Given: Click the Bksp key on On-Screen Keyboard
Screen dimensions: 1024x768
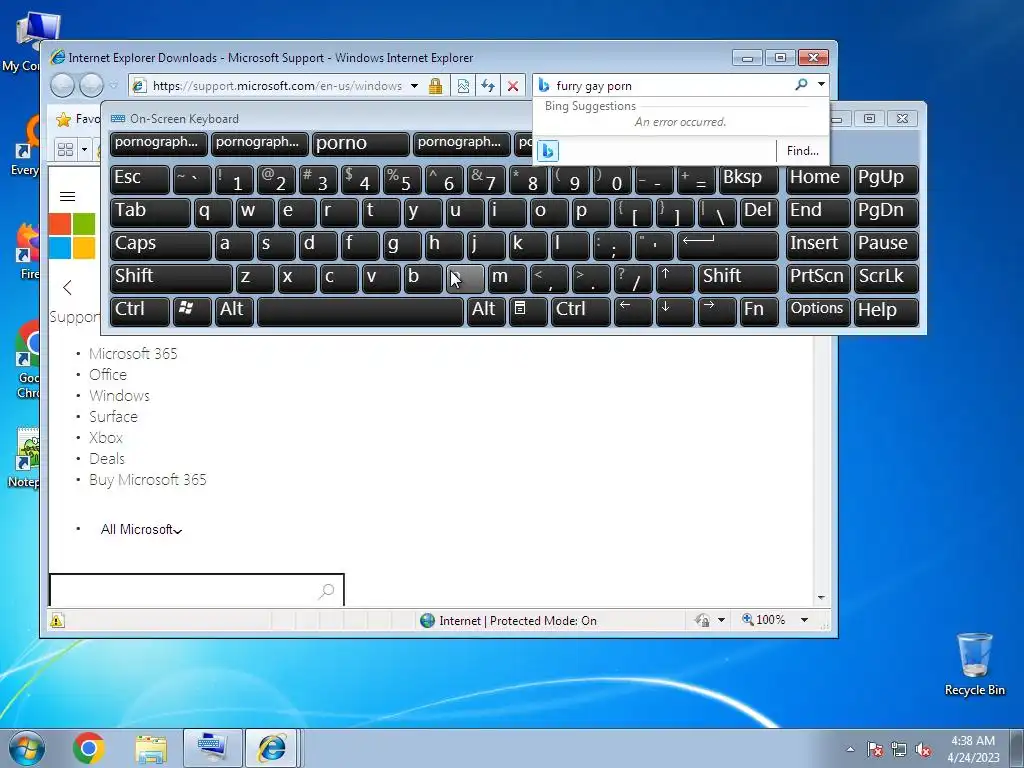Looking at the screenshot, I should pyautogui.click(x=748, y=178).
